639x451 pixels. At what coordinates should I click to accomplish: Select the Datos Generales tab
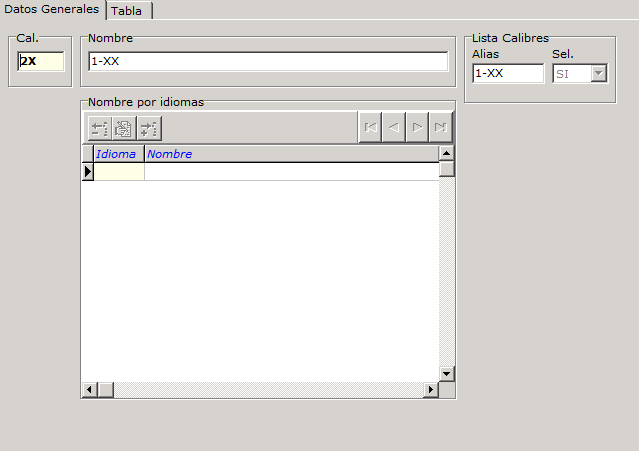click(x=51, y=9)
